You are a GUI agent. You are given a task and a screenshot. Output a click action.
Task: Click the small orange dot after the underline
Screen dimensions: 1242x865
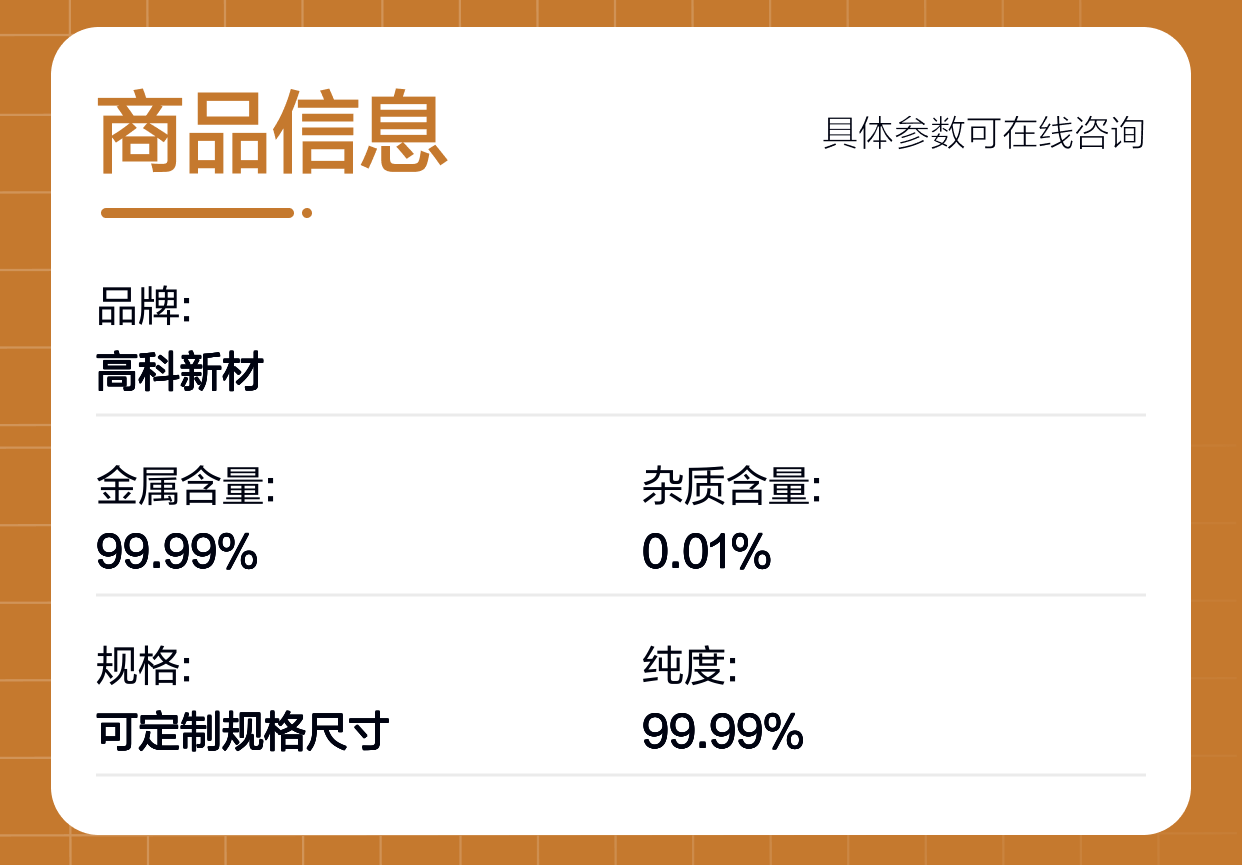point(307,213)
